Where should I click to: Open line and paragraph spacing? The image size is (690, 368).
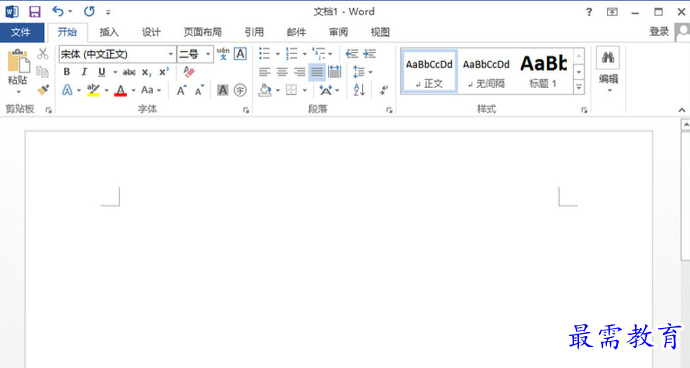point(359,72)
